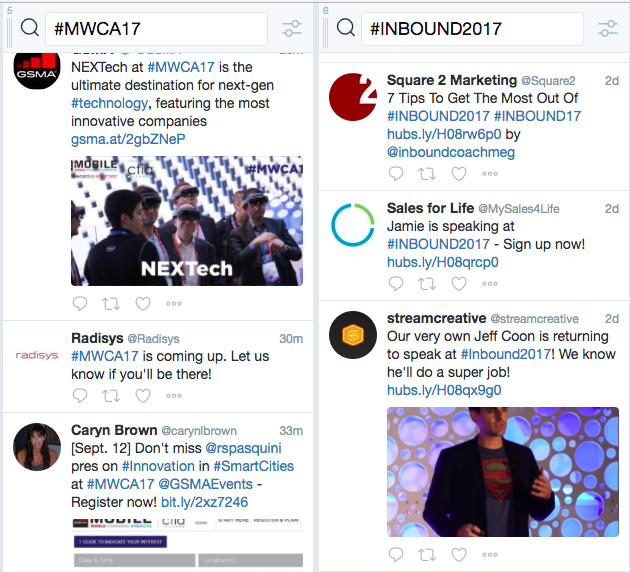
Task: Open streamcreative account name
Action: pos(436,318)
